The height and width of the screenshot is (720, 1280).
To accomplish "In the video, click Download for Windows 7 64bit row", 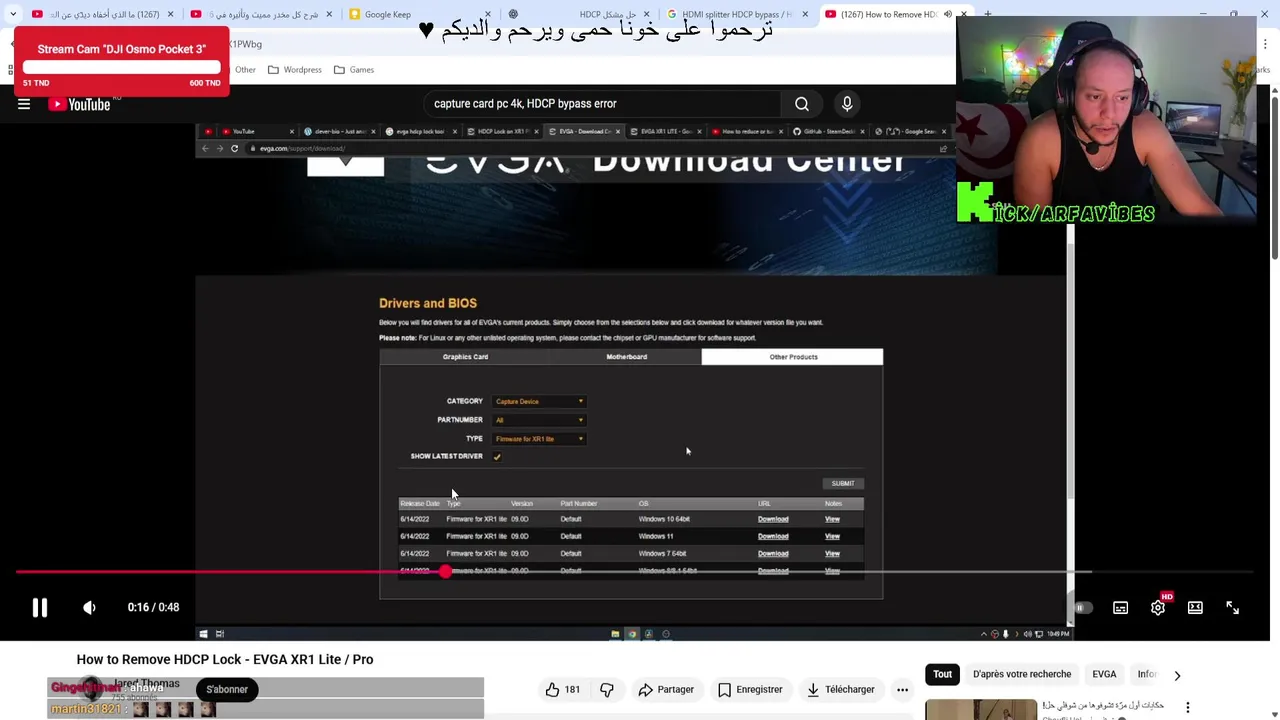I will 773,554.
